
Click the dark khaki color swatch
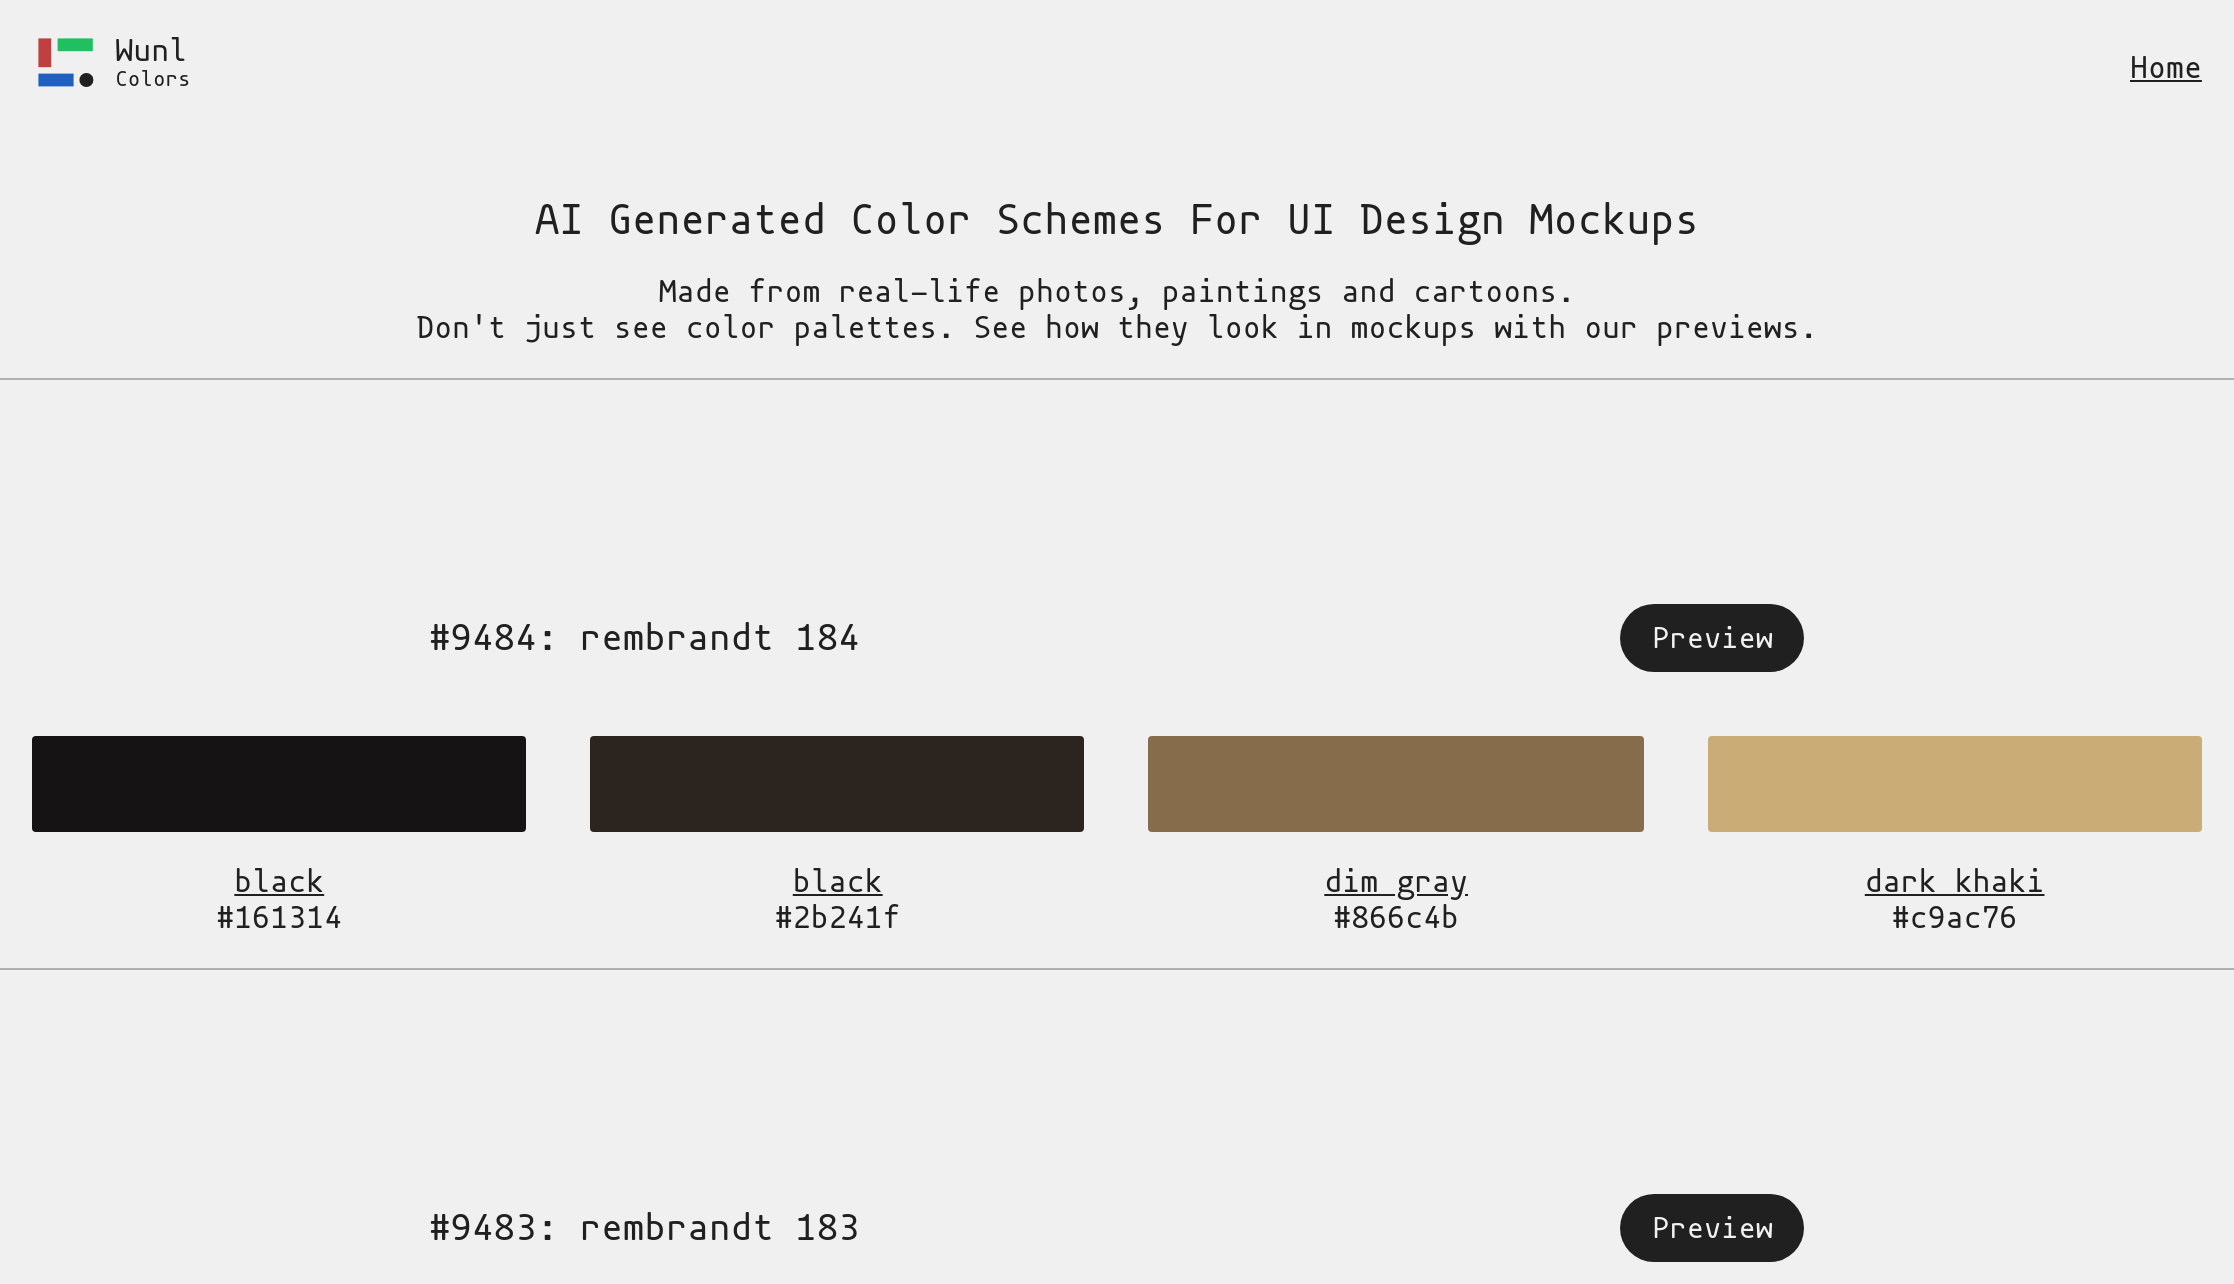pos(1954,783)
